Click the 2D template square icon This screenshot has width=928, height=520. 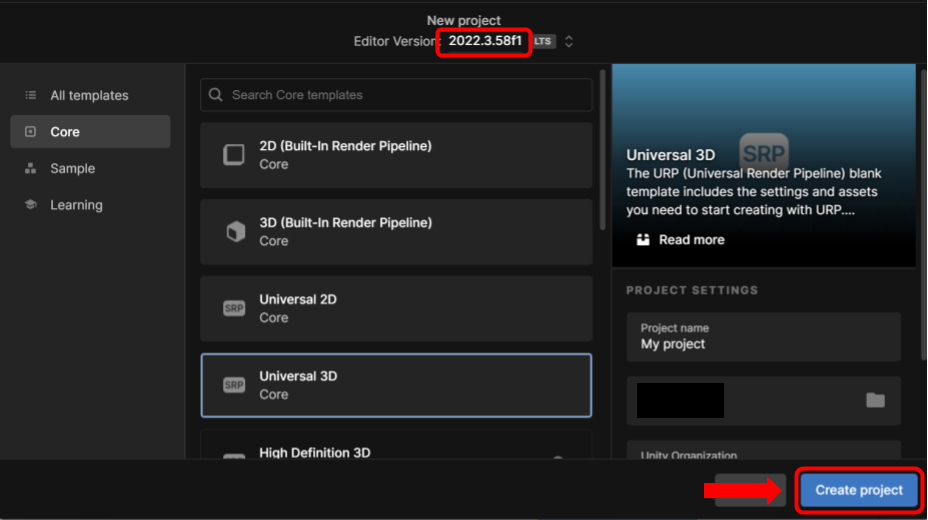coord(234,155)
